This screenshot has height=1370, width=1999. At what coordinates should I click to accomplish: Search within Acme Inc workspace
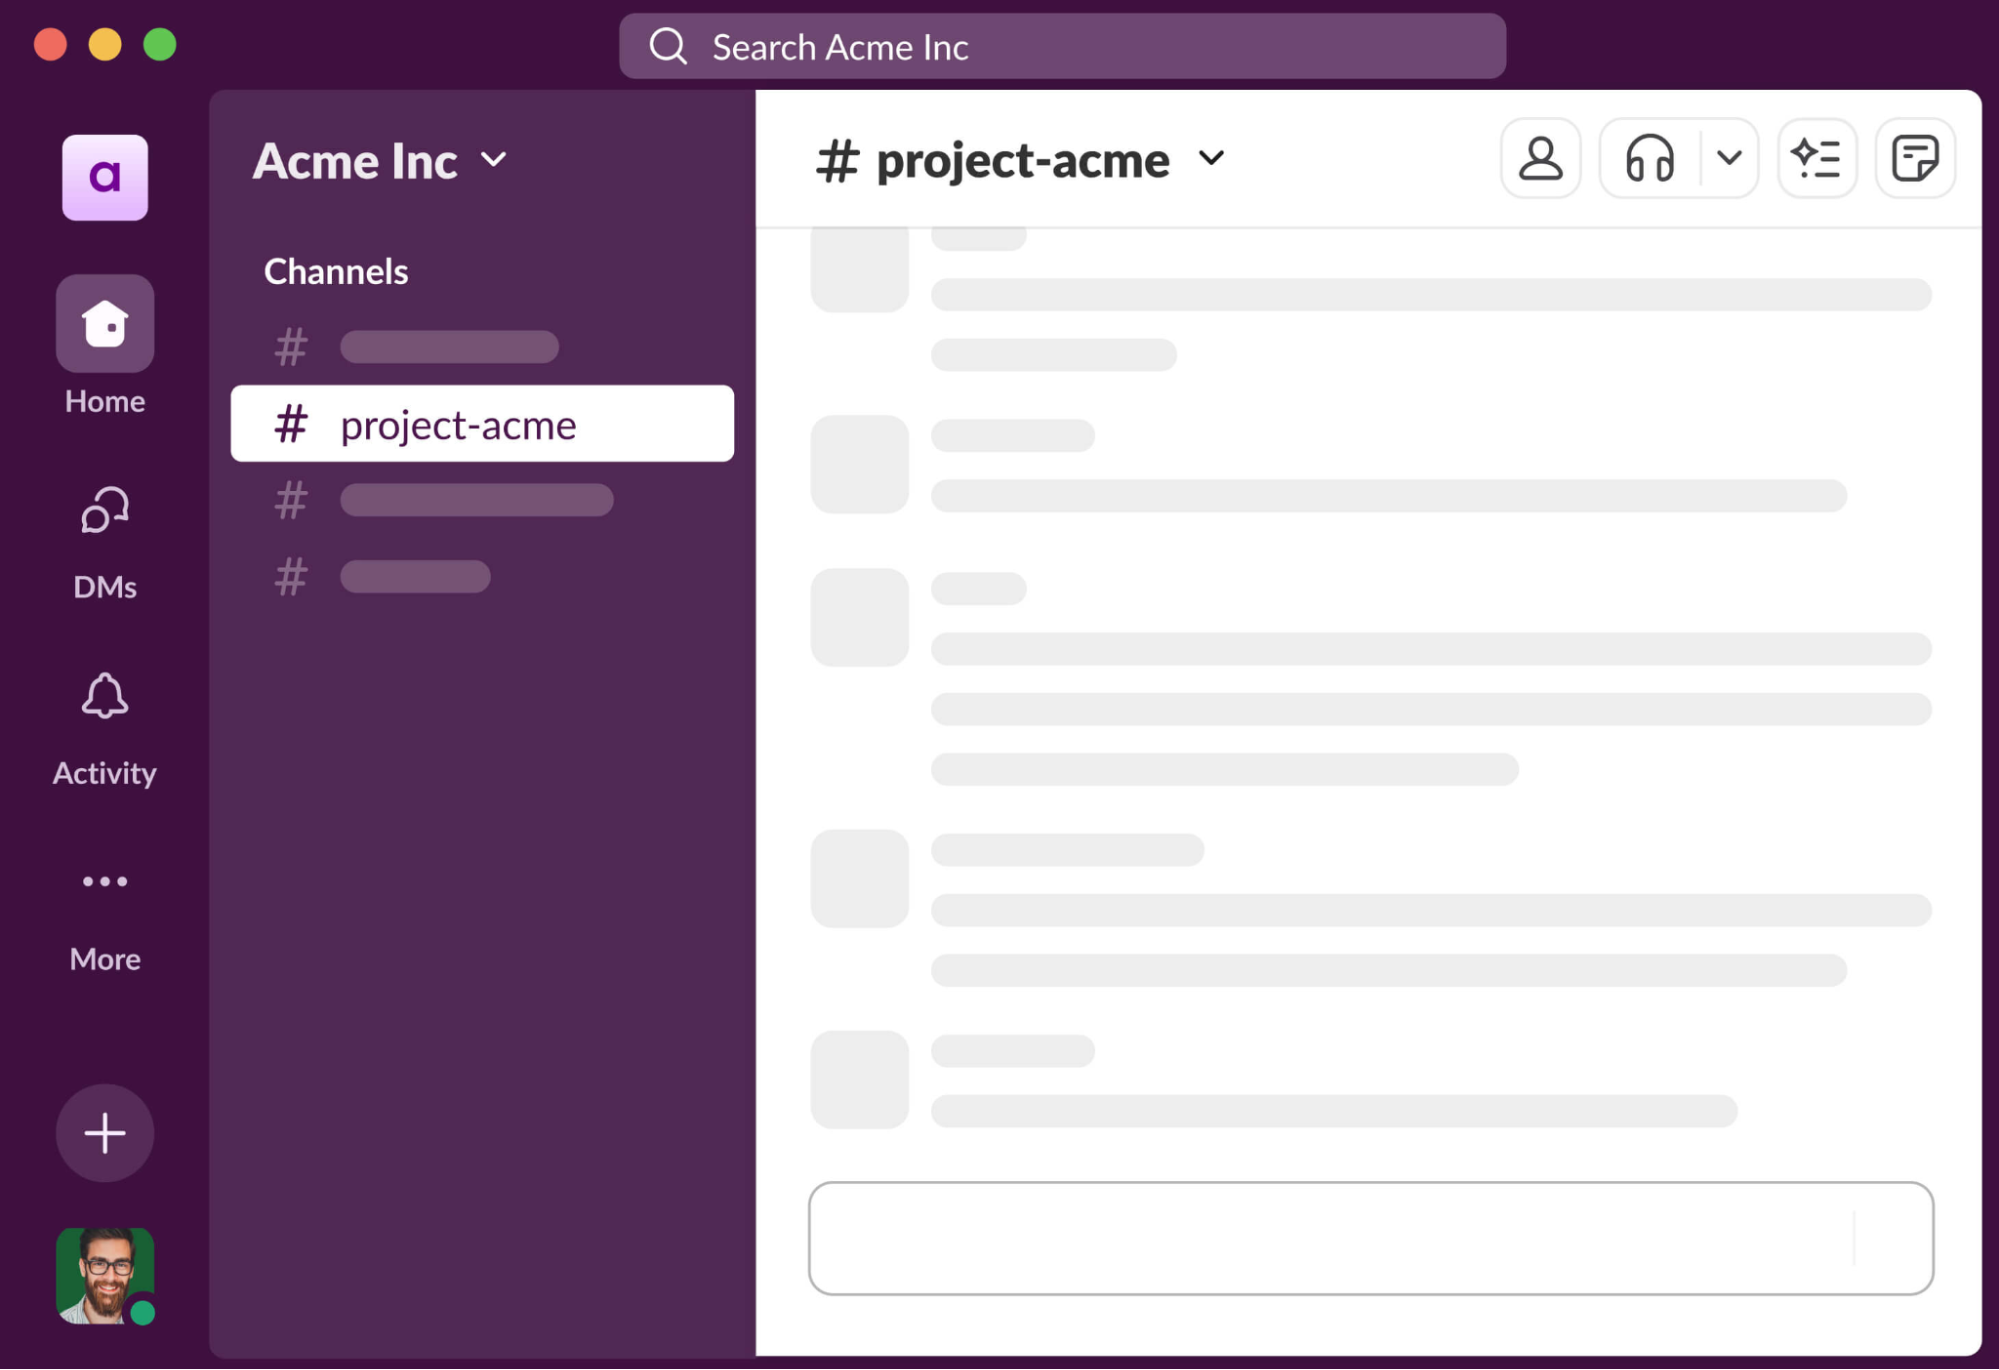(1062, 46)
